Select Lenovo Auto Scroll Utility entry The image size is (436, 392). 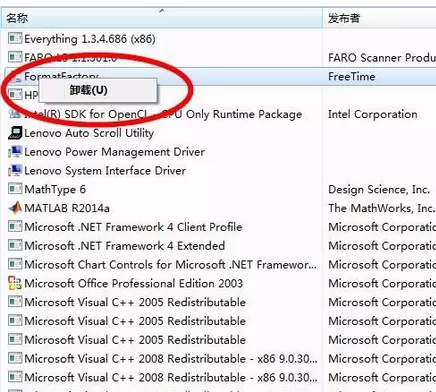click(89, 133)
